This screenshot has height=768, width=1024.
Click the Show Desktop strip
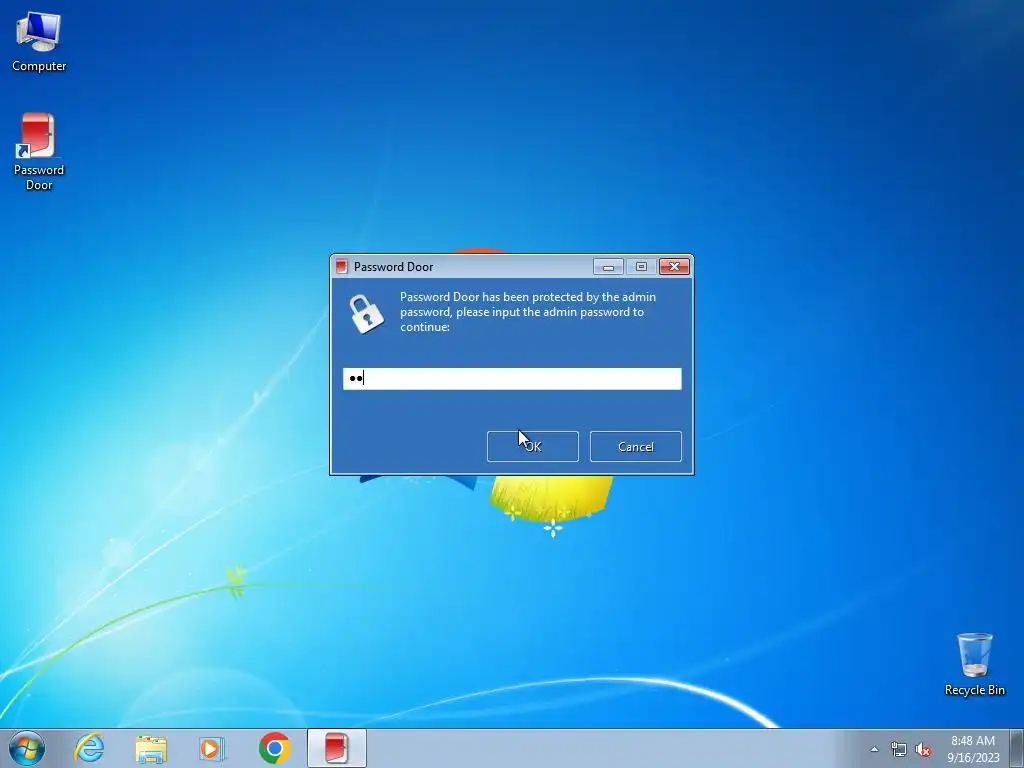1017,749
